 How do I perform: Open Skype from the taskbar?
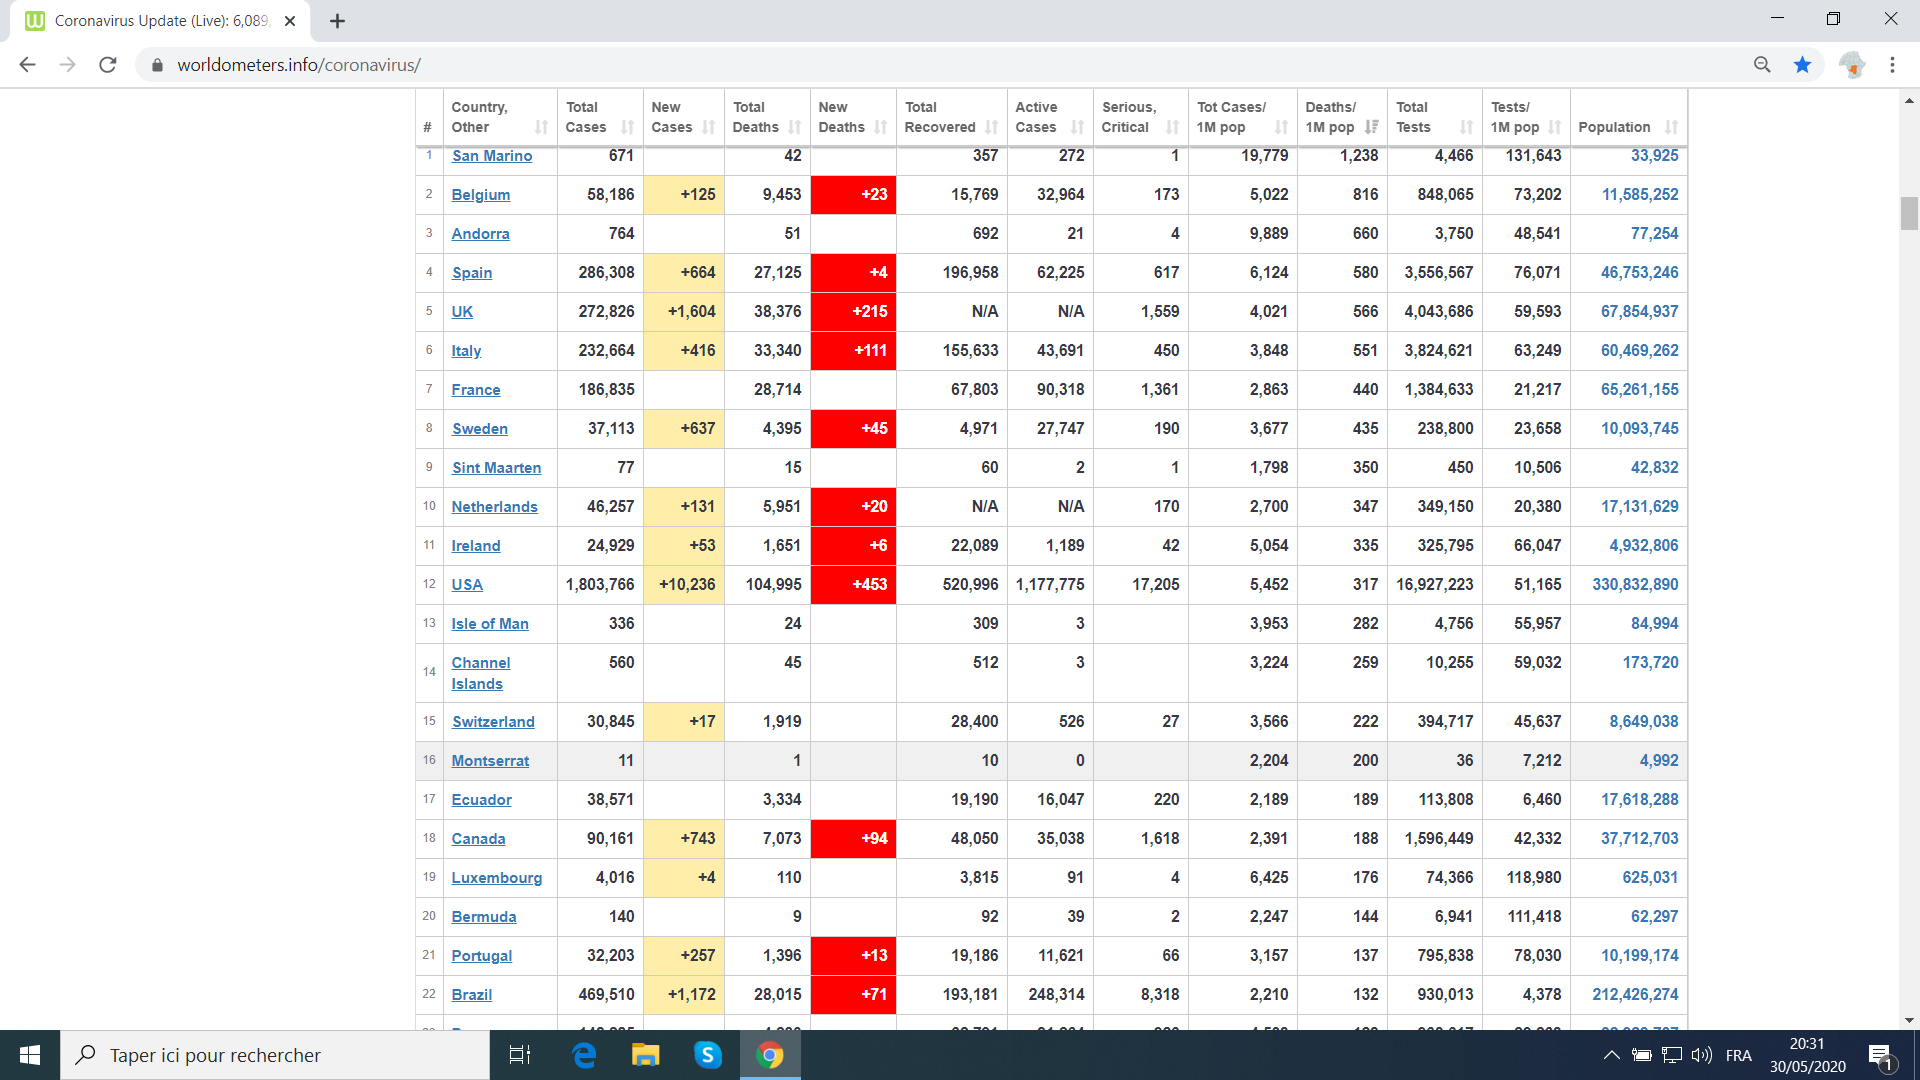click(x=708, y=1055)
